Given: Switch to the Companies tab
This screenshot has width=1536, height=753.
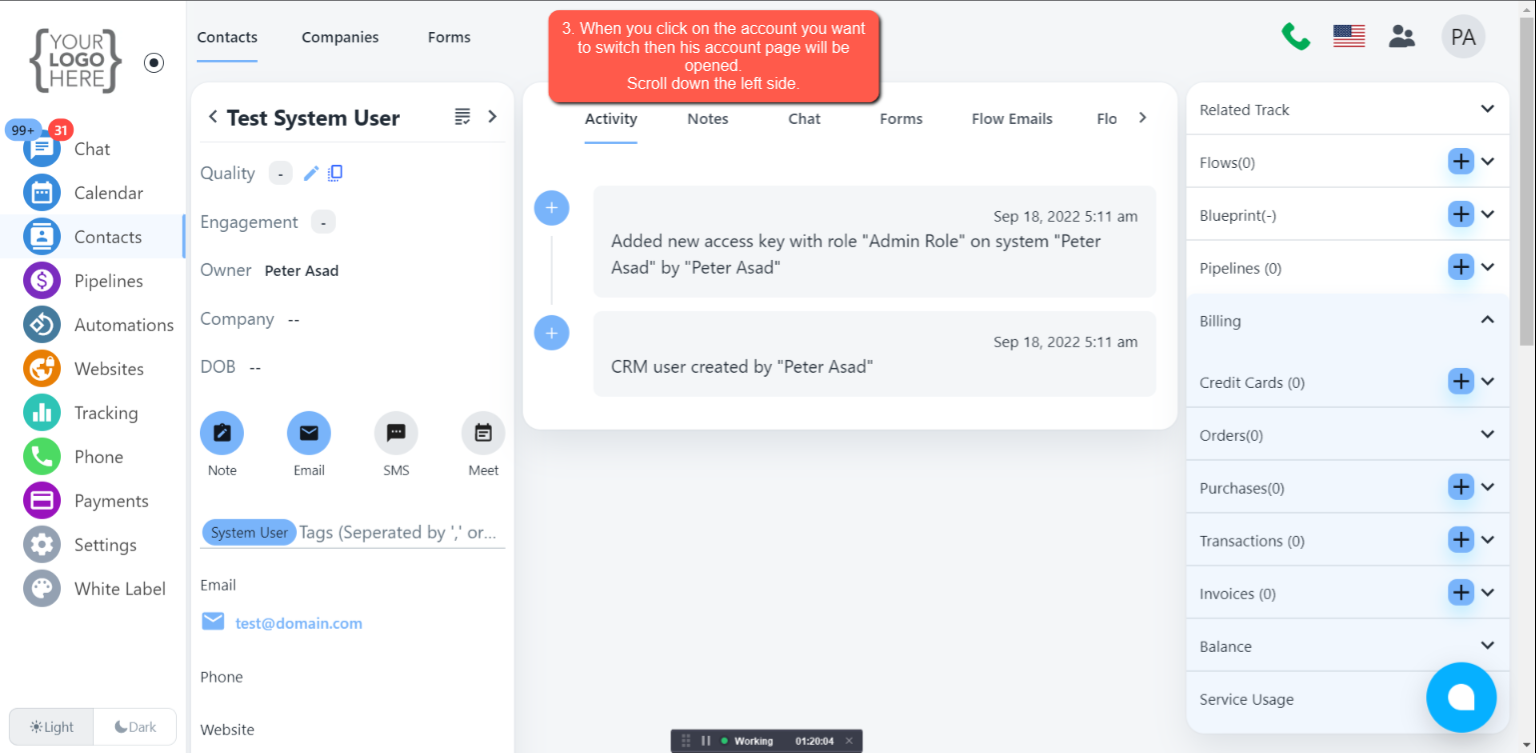Looking at the screenshot, I should [x=340, y=37].
